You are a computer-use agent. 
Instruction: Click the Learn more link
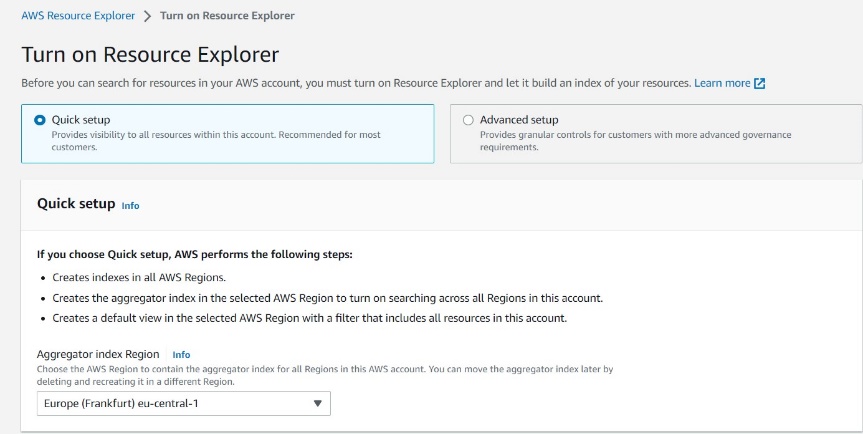722,83
